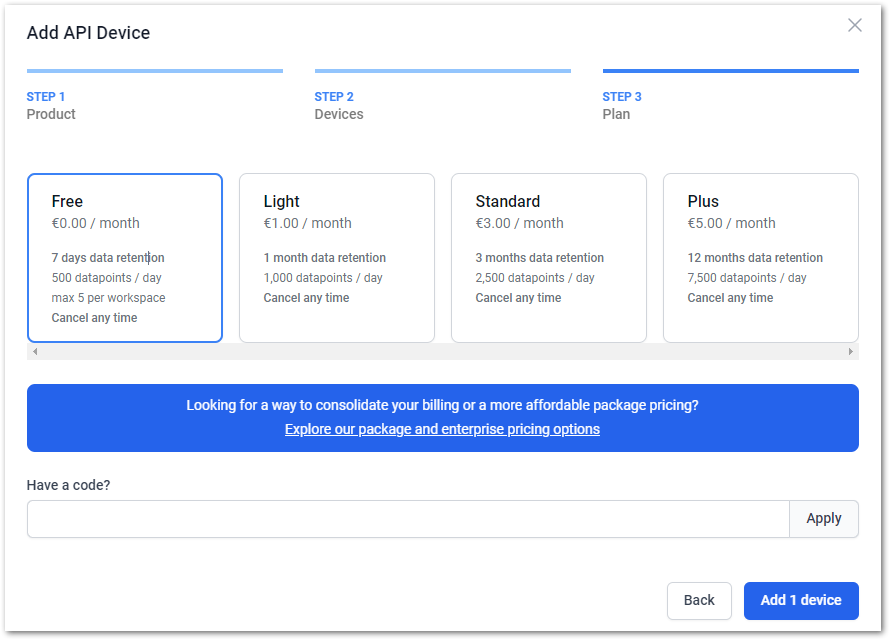Viewport: 890px width, 640px height.
Task: Click the '€1.00 / month' price
Action: pyautogui.click(x=308, y=223)
